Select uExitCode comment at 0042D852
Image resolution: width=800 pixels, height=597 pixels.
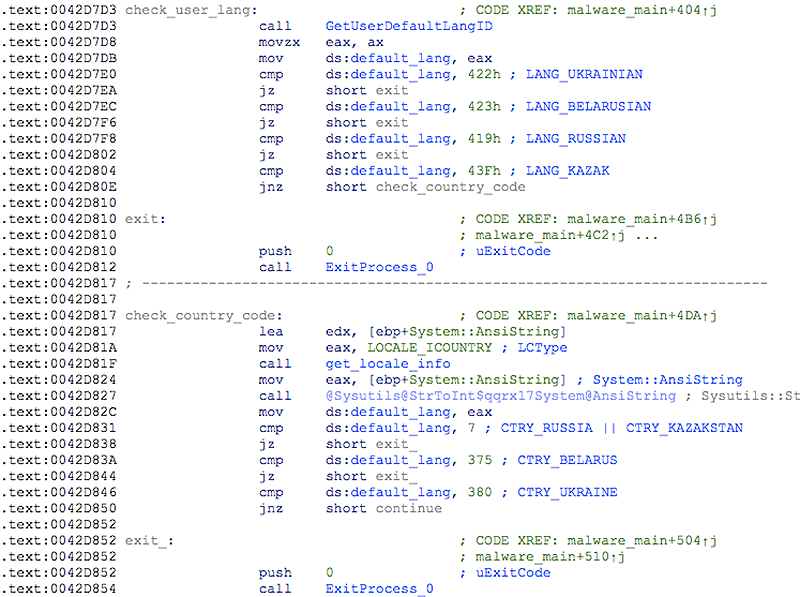click(513, 573)
